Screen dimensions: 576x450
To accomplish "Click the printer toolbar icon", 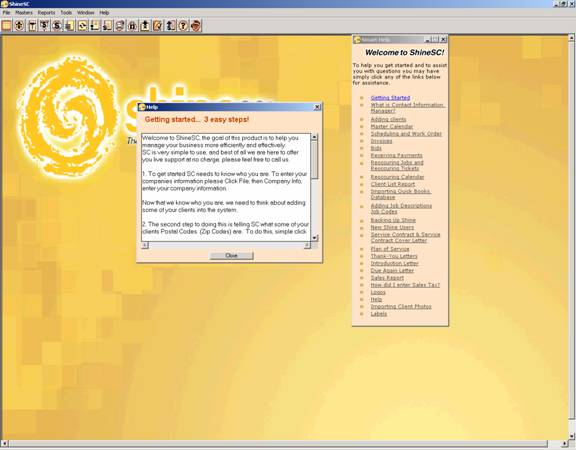I will 120,26.
